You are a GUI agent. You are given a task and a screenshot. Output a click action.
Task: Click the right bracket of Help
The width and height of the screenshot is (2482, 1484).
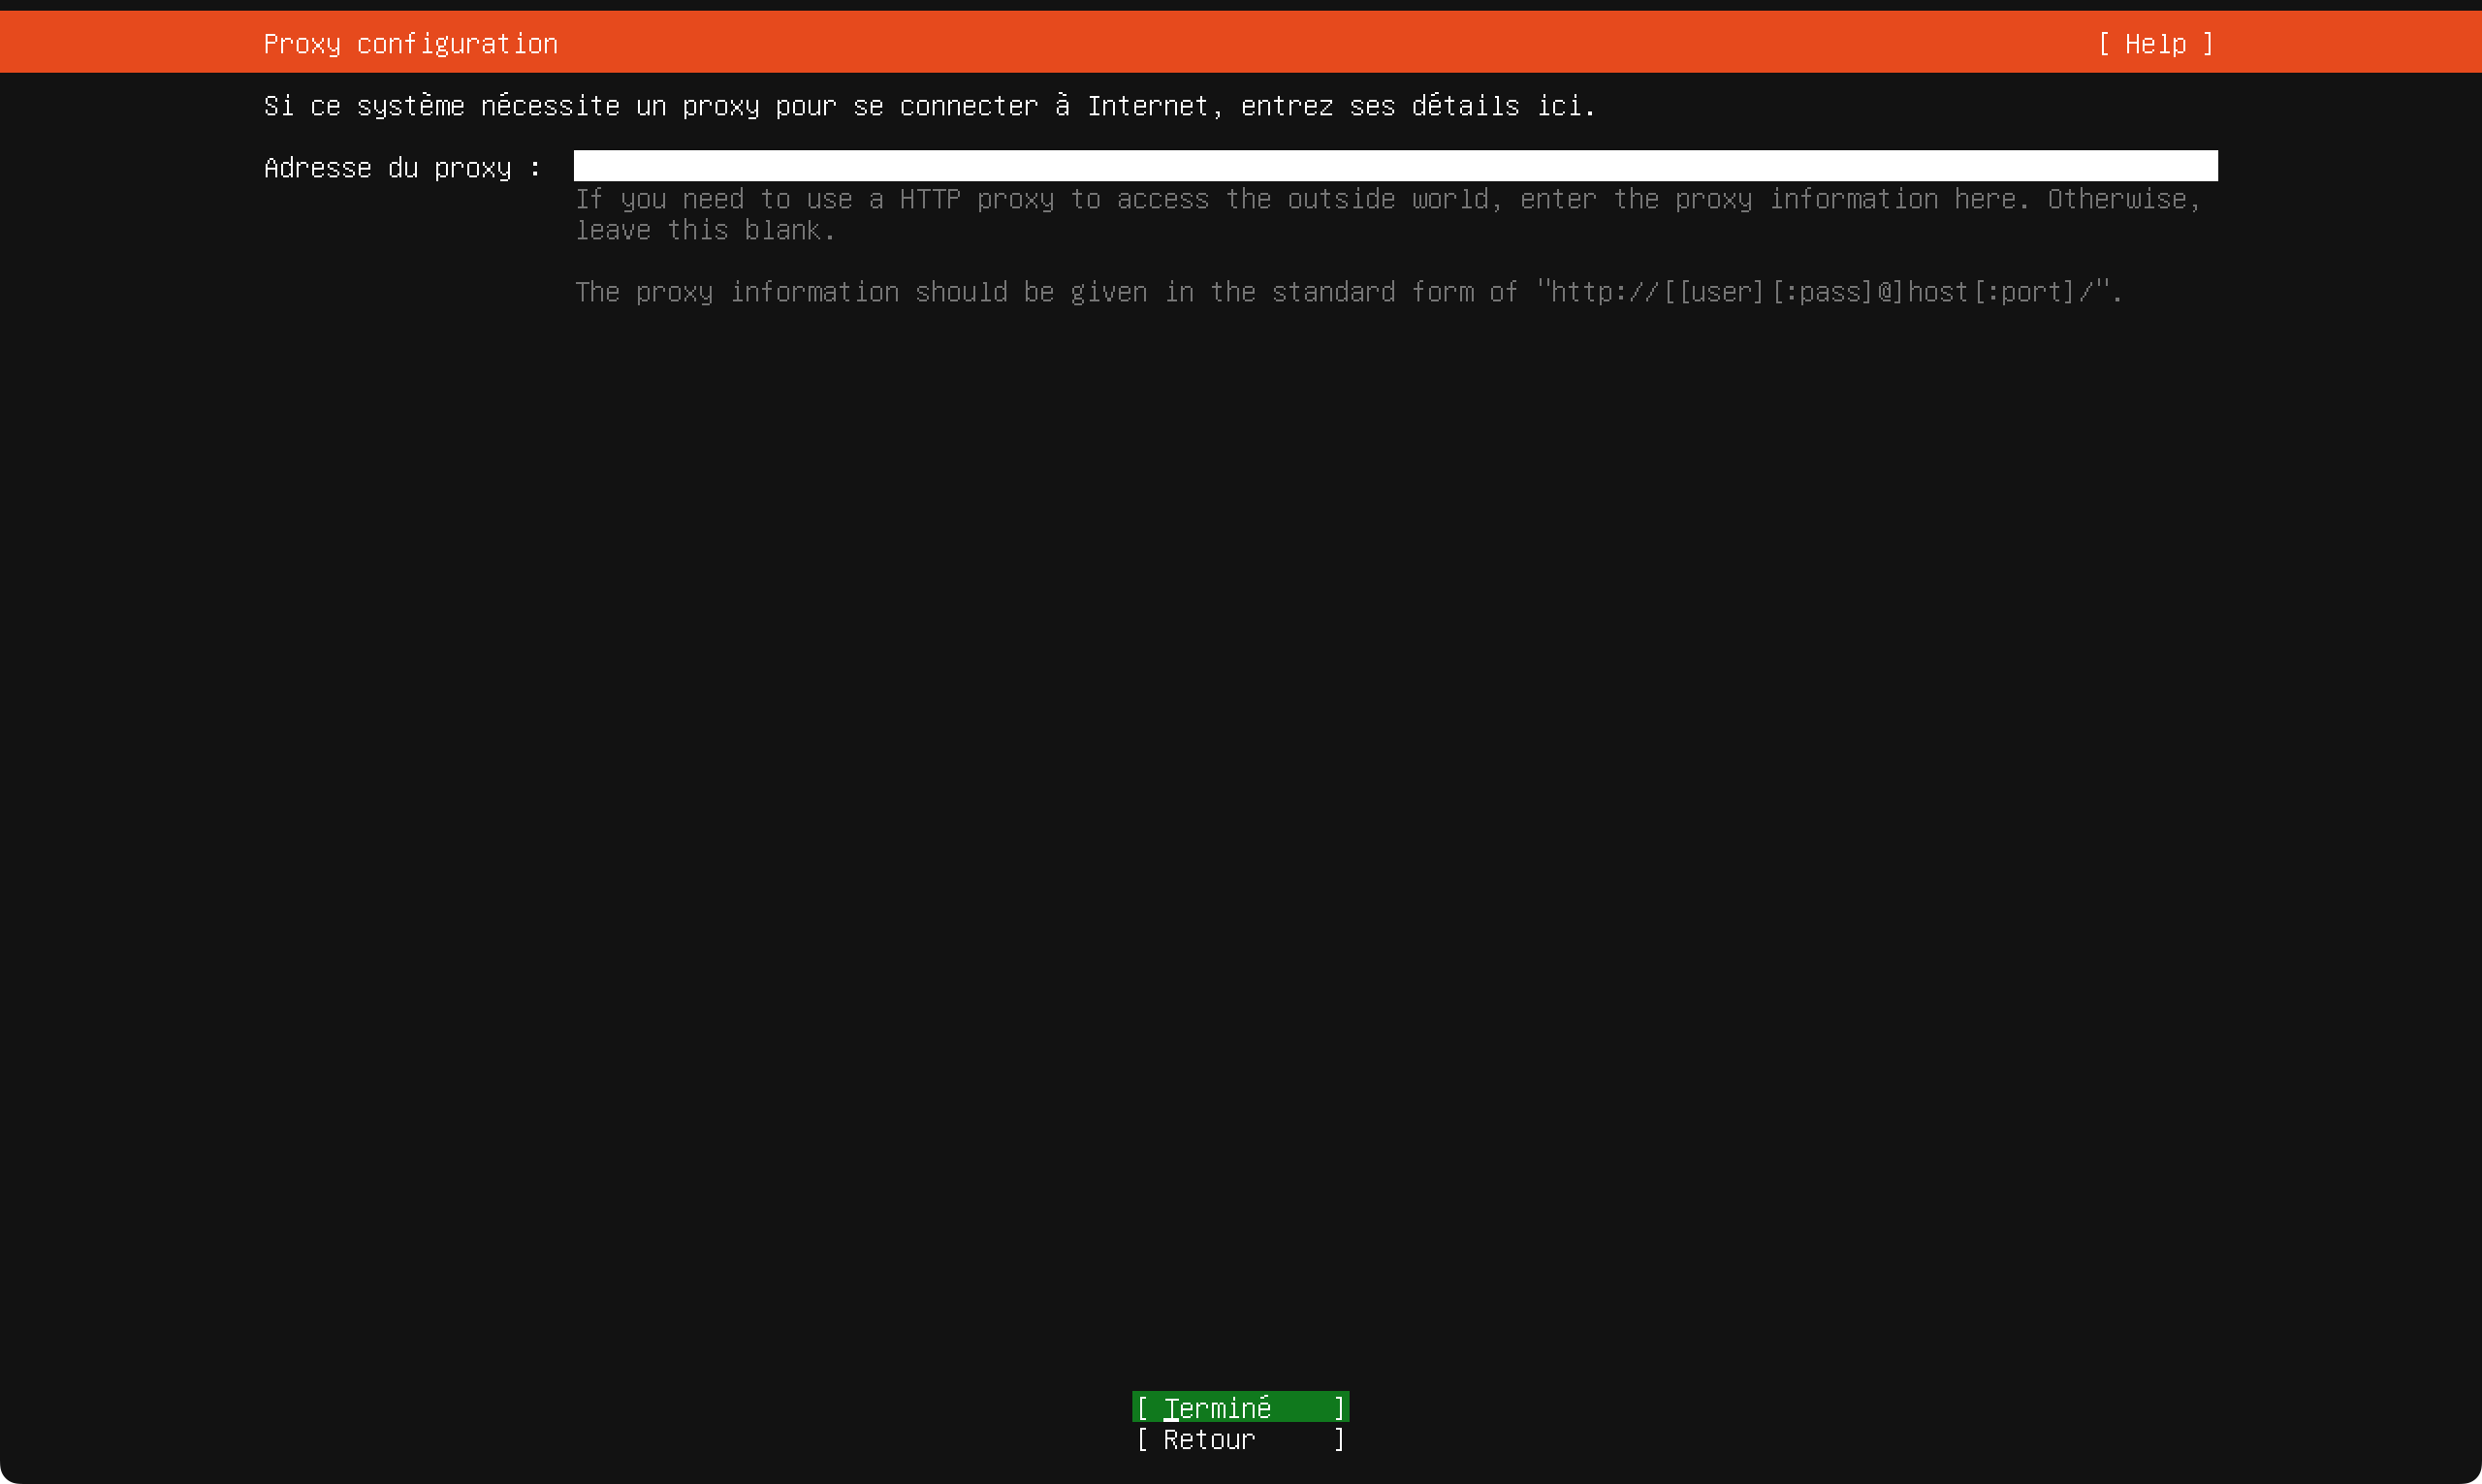point(2207,44)
